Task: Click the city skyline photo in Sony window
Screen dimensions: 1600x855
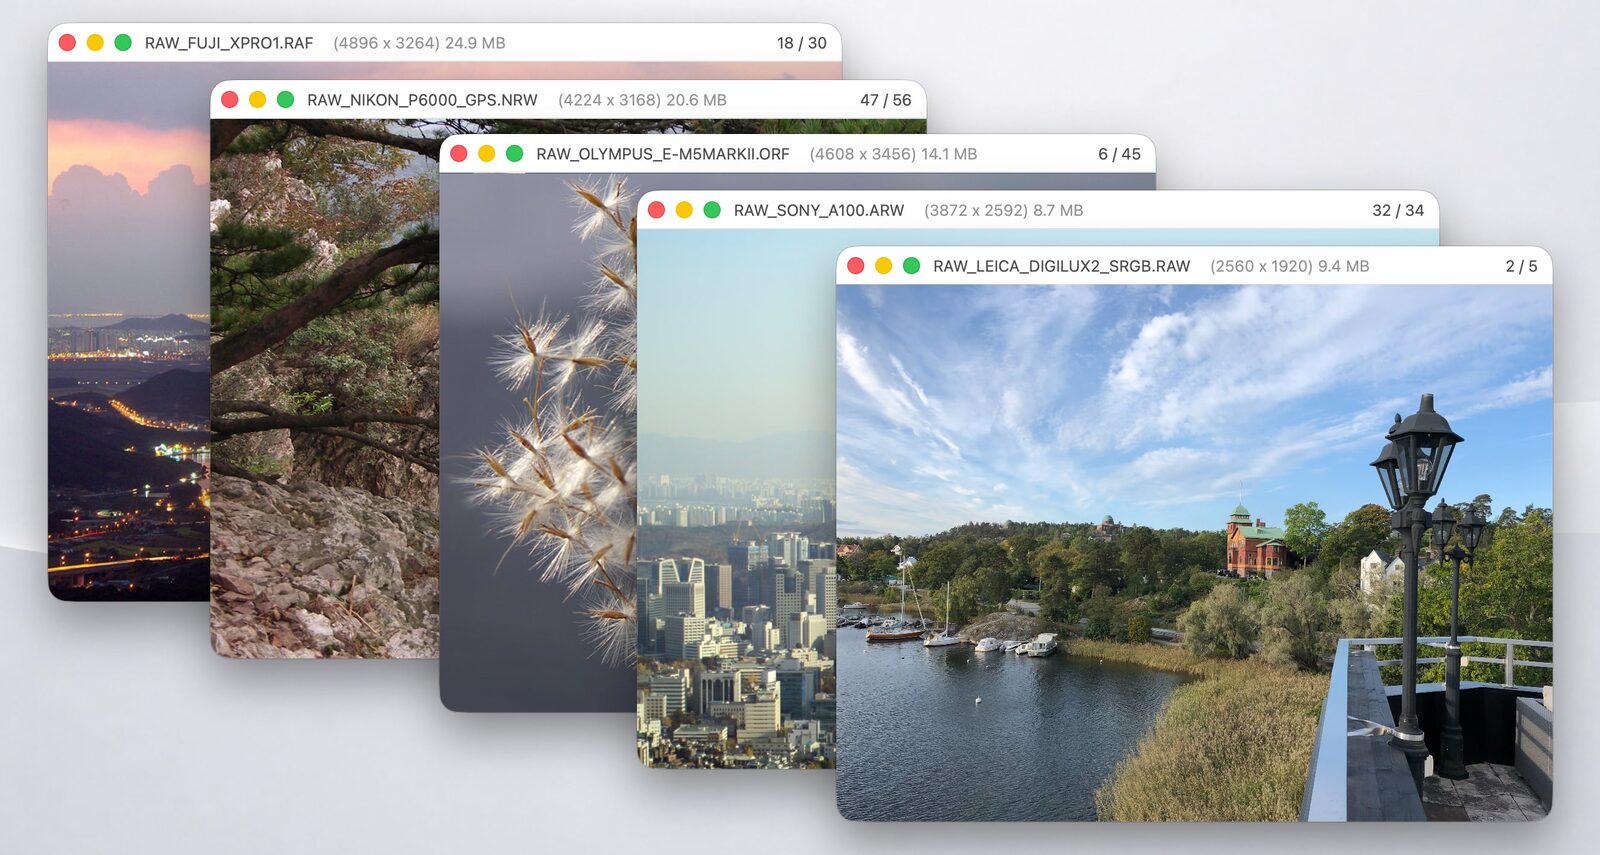Action: tap(736, 500)
